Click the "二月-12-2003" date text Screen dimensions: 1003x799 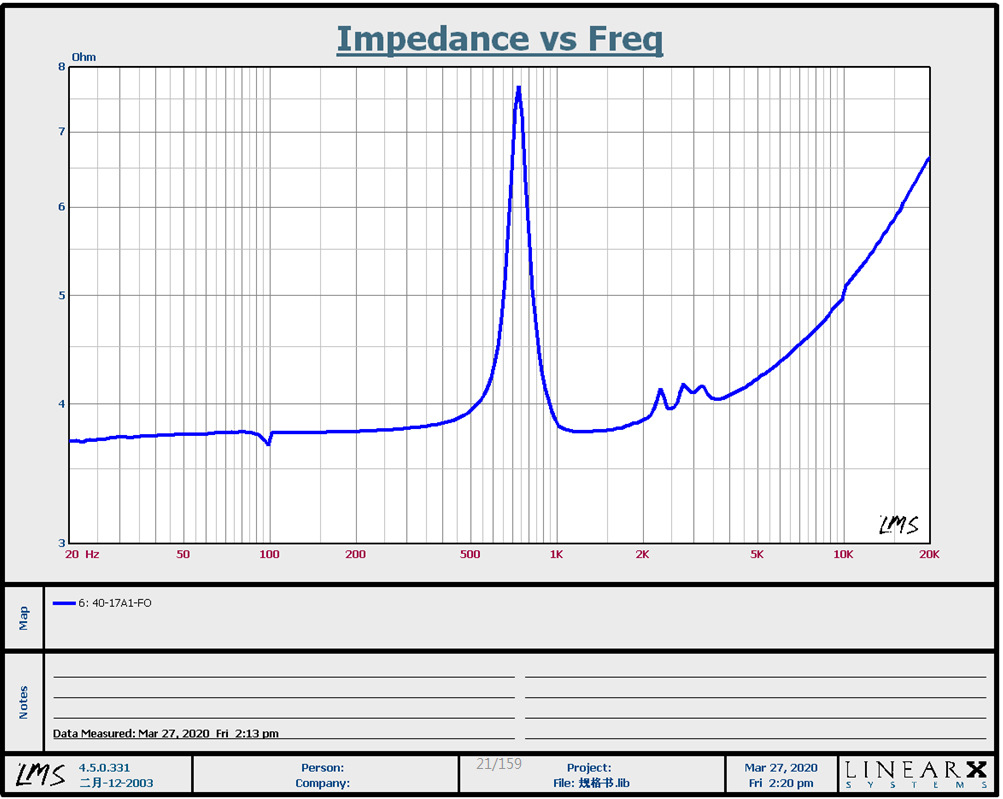(116, 783)
